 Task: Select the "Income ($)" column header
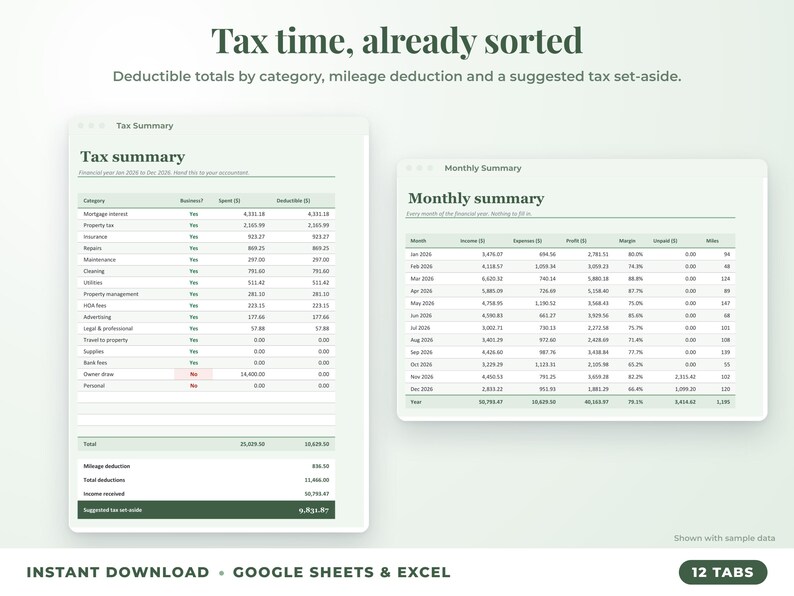(472, 241)
